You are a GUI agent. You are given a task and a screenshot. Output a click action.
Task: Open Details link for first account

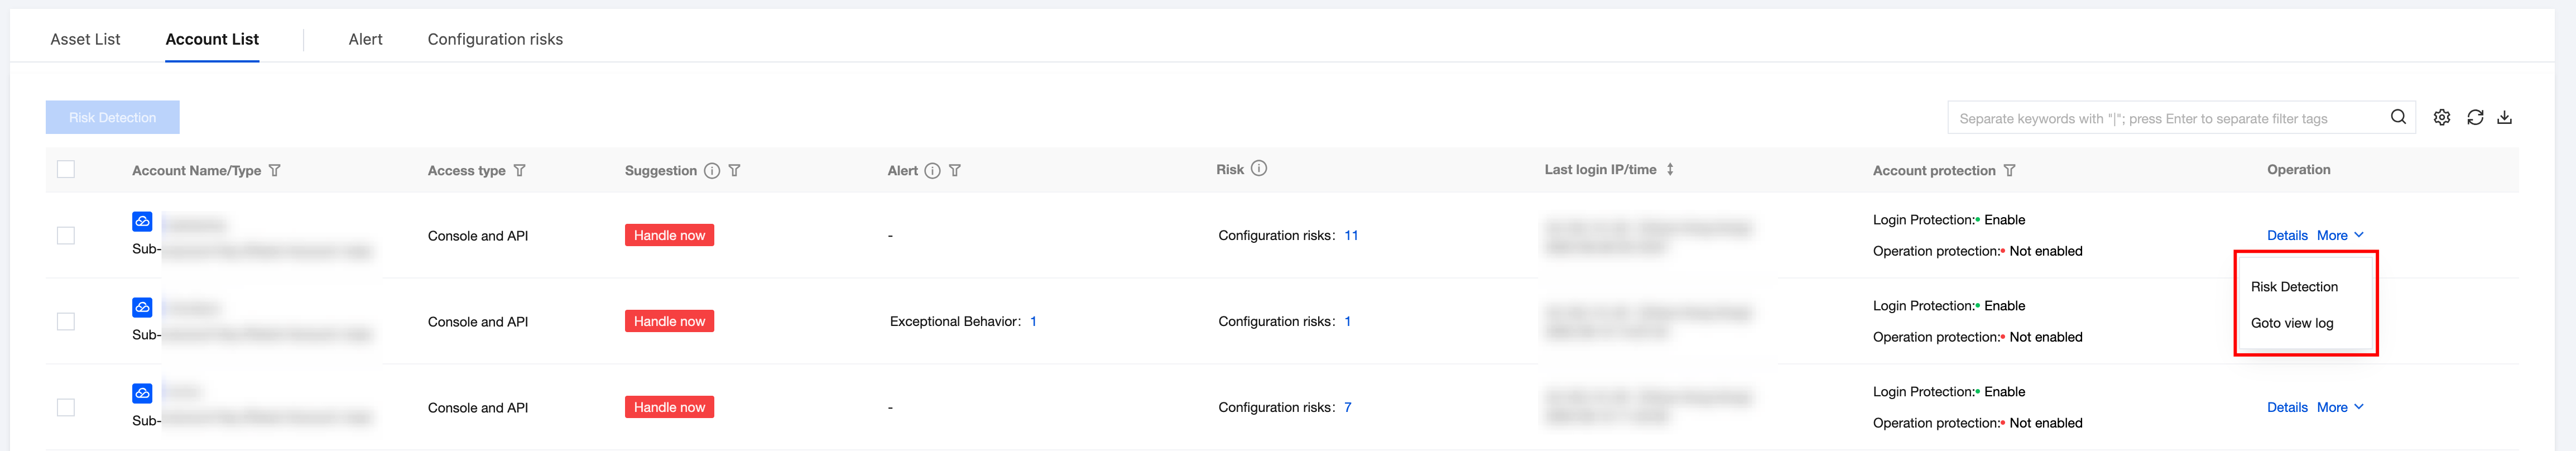(2287, 235)
